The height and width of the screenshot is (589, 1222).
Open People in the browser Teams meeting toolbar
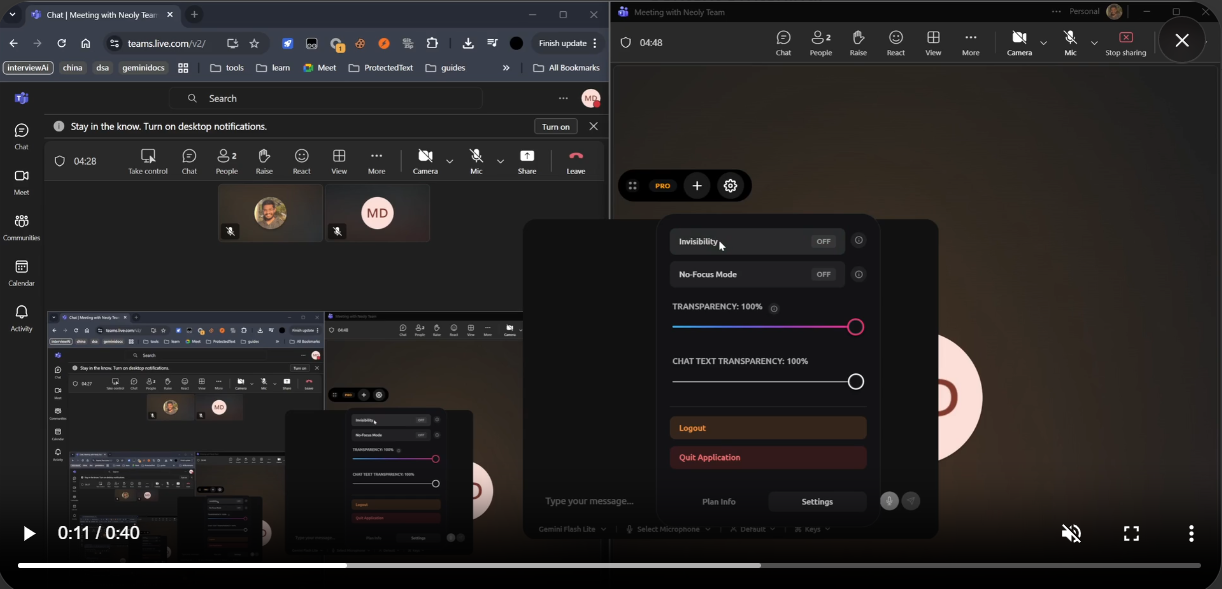[227, 161]
